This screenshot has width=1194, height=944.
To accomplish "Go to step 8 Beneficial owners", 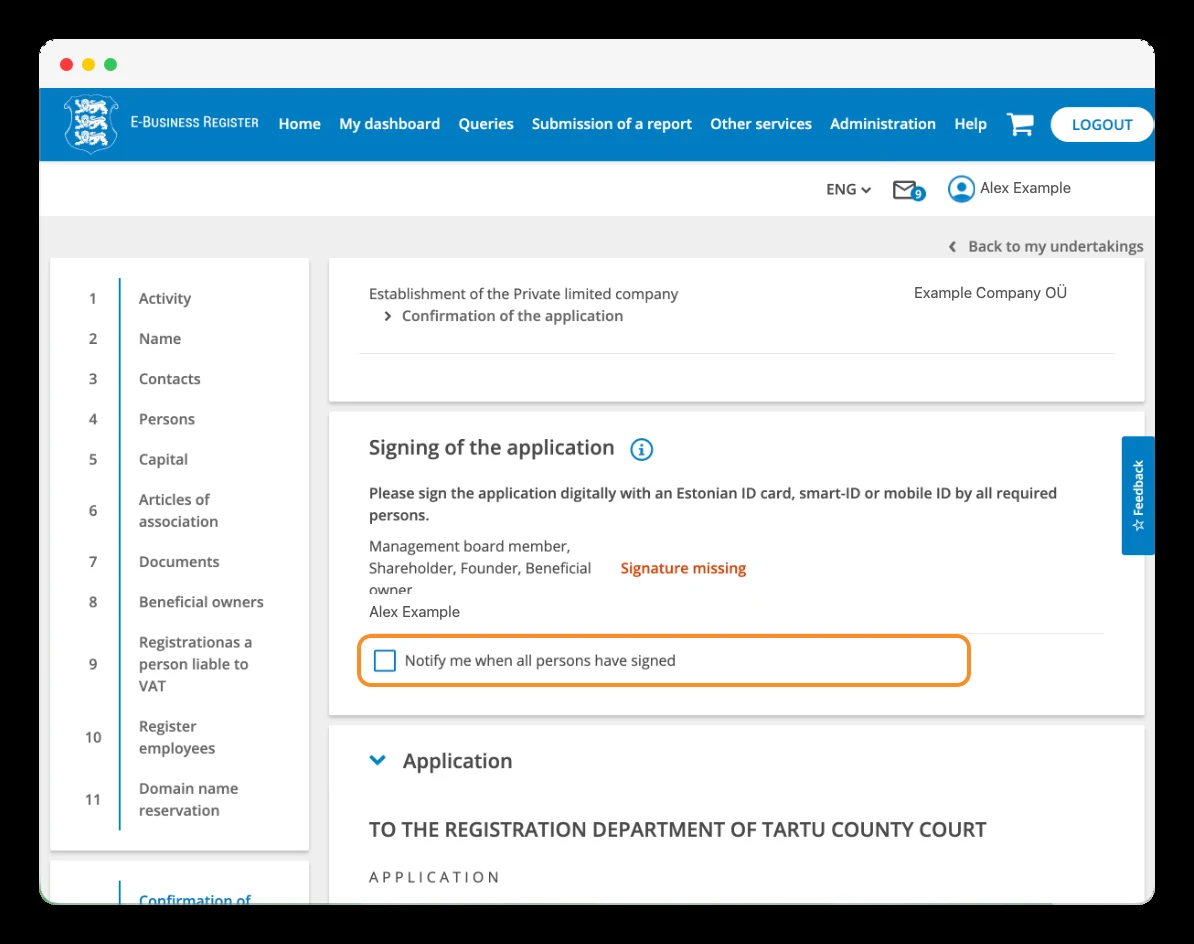I will 201,602.
